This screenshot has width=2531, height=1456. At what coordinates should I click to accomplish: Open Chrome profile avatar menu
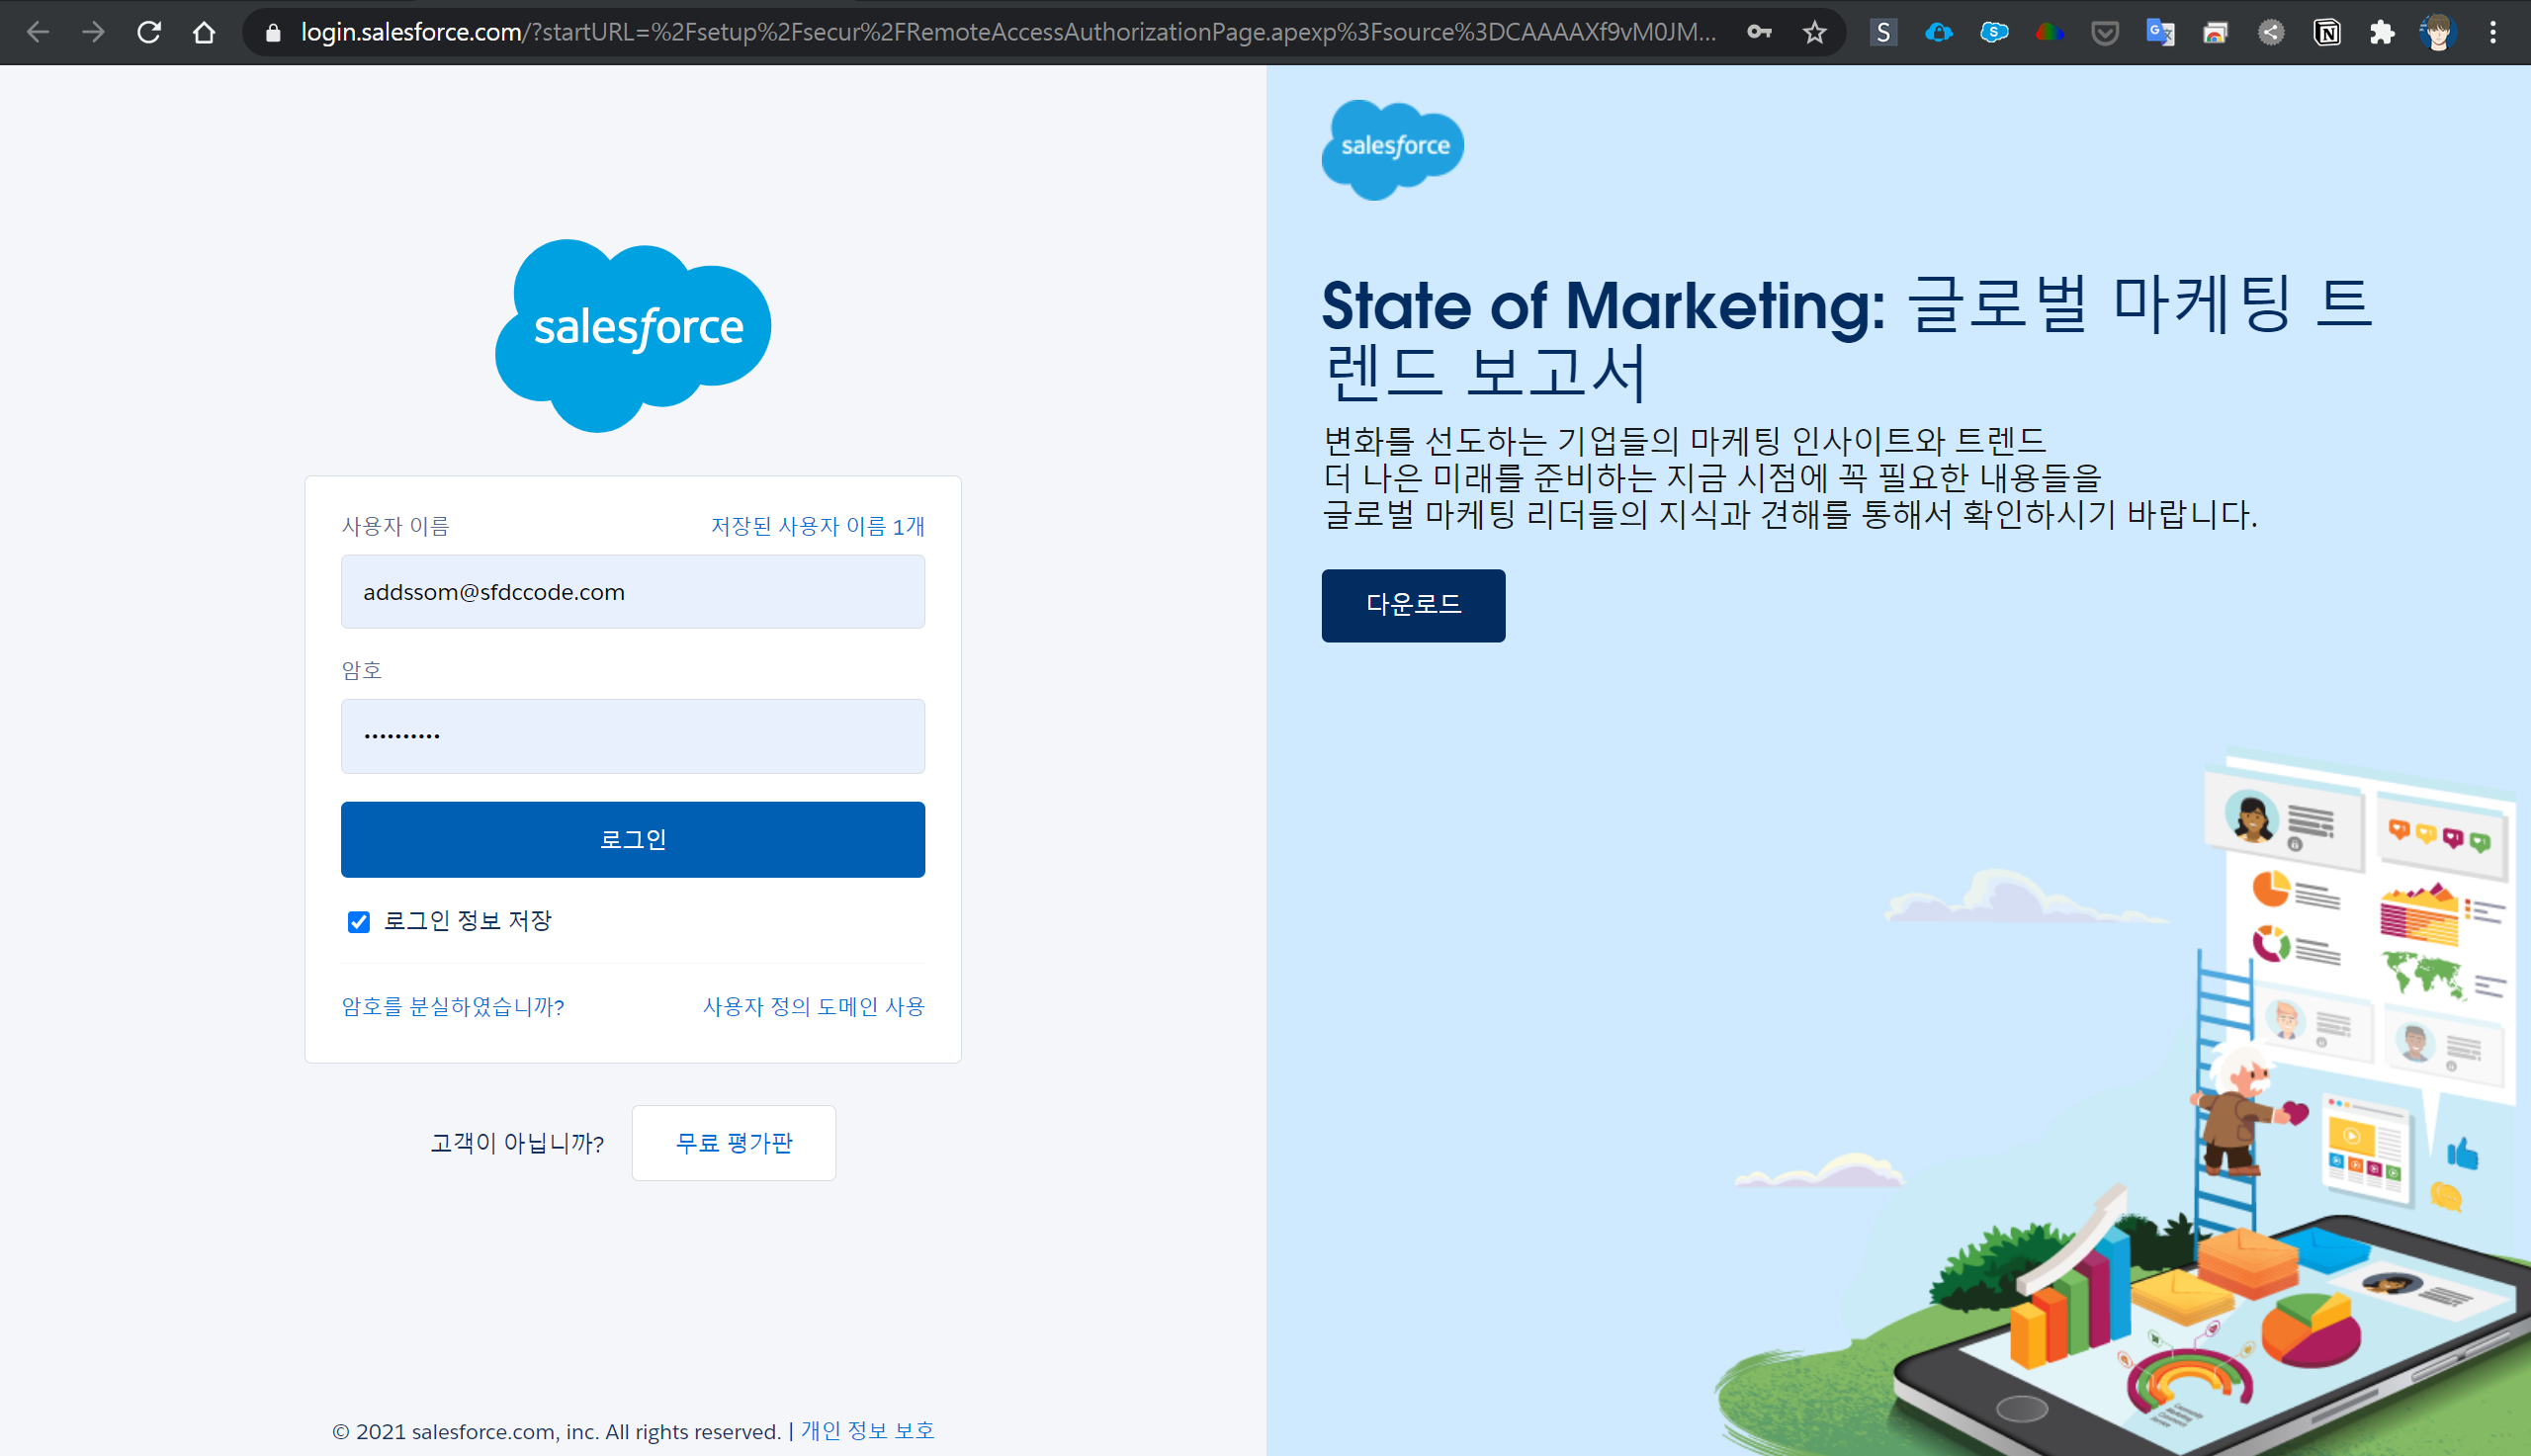[x=2438, y=32]
